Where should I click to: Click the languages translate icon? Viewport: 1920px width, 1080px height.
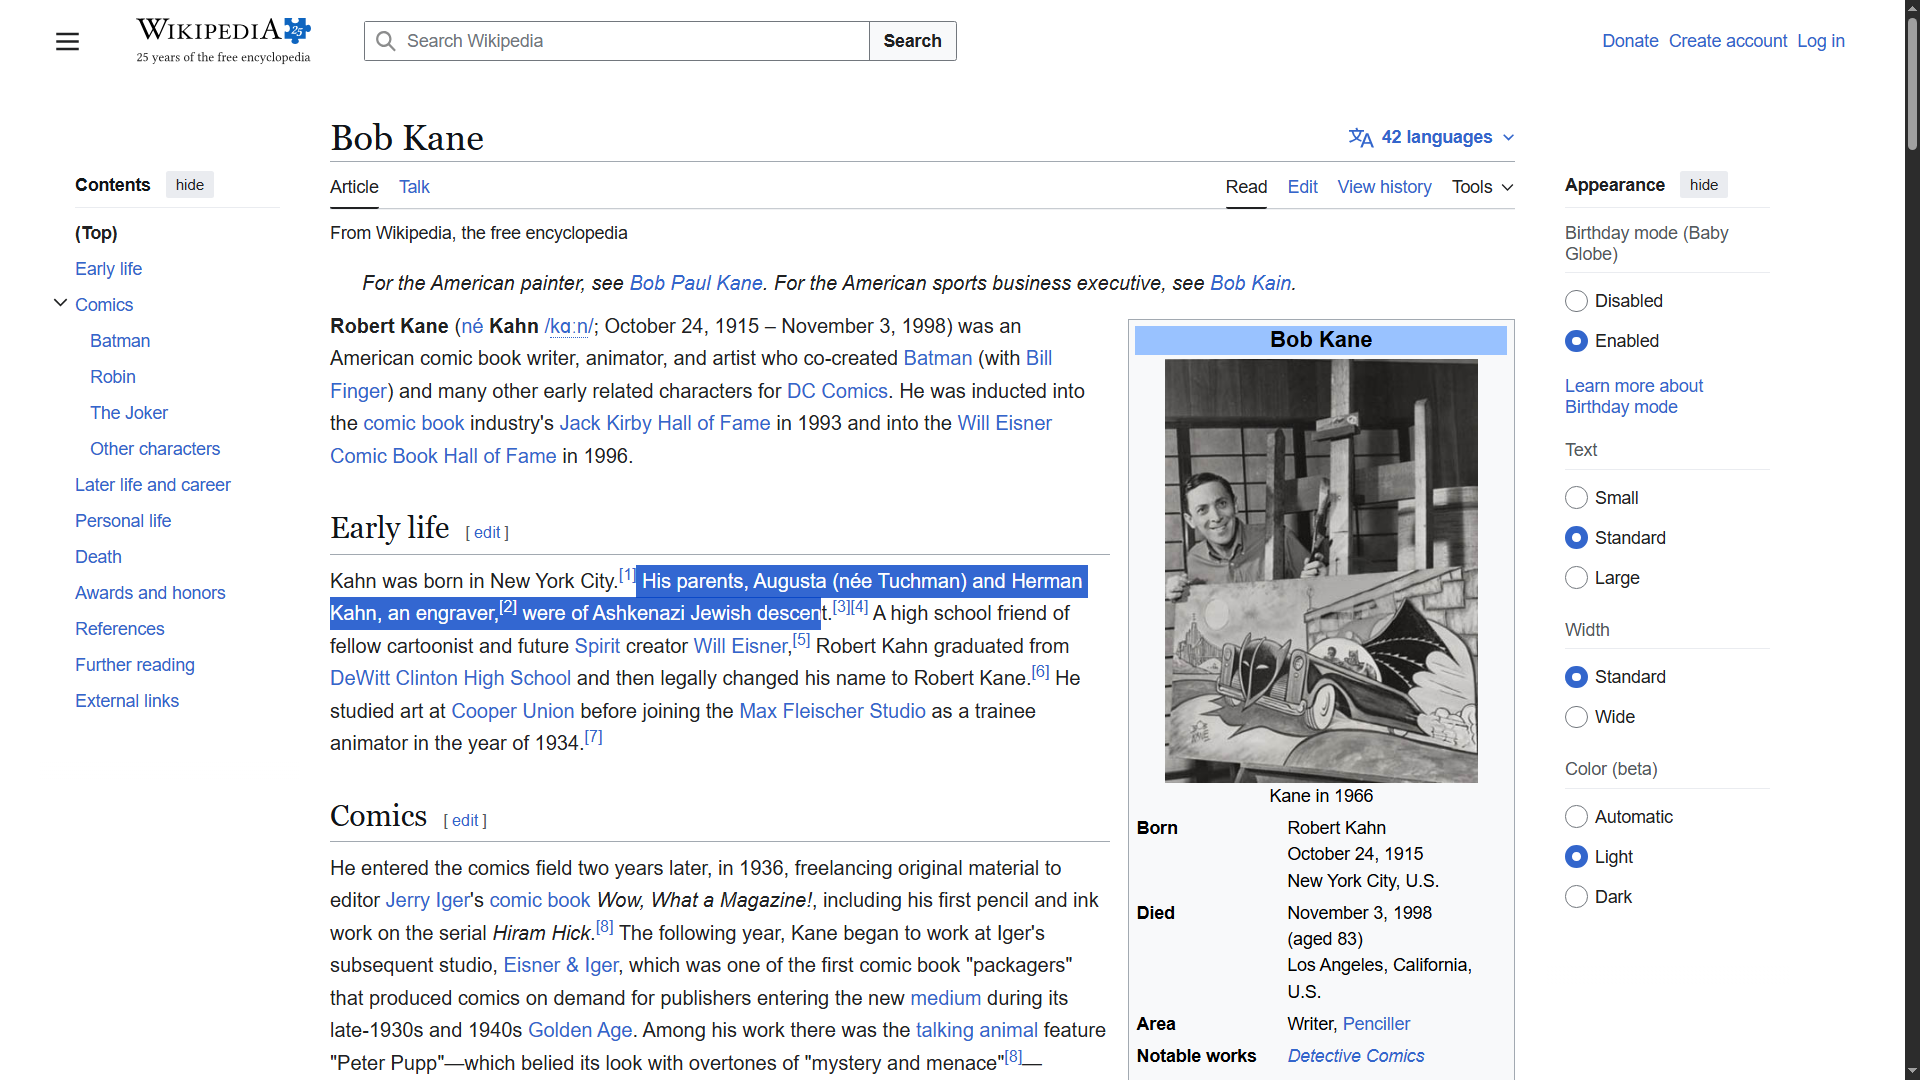click(1360, 137)
